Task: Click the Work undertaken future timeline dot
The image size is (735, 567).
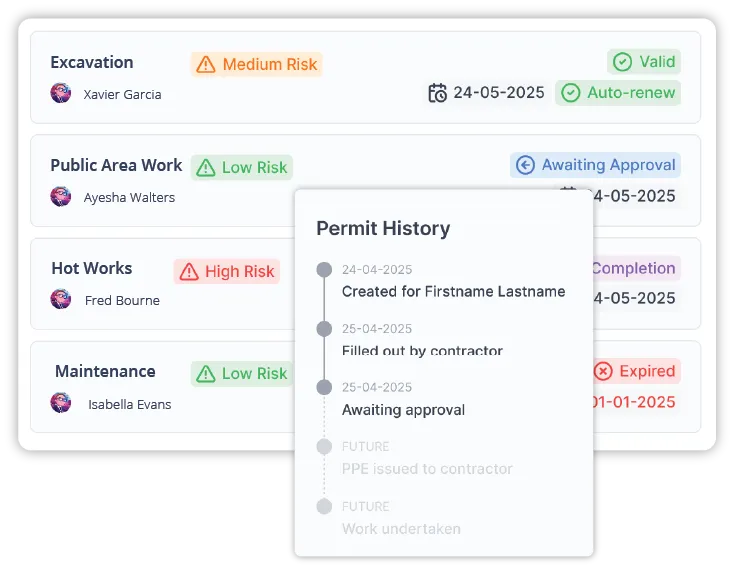Action: tap(324, 507)
